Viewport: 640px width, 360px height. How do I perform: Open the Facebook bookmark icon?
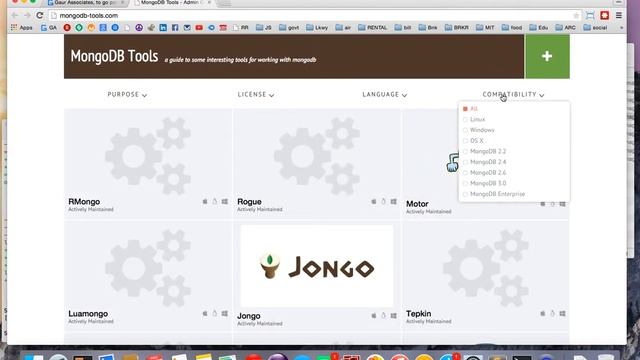coord(175,27)
